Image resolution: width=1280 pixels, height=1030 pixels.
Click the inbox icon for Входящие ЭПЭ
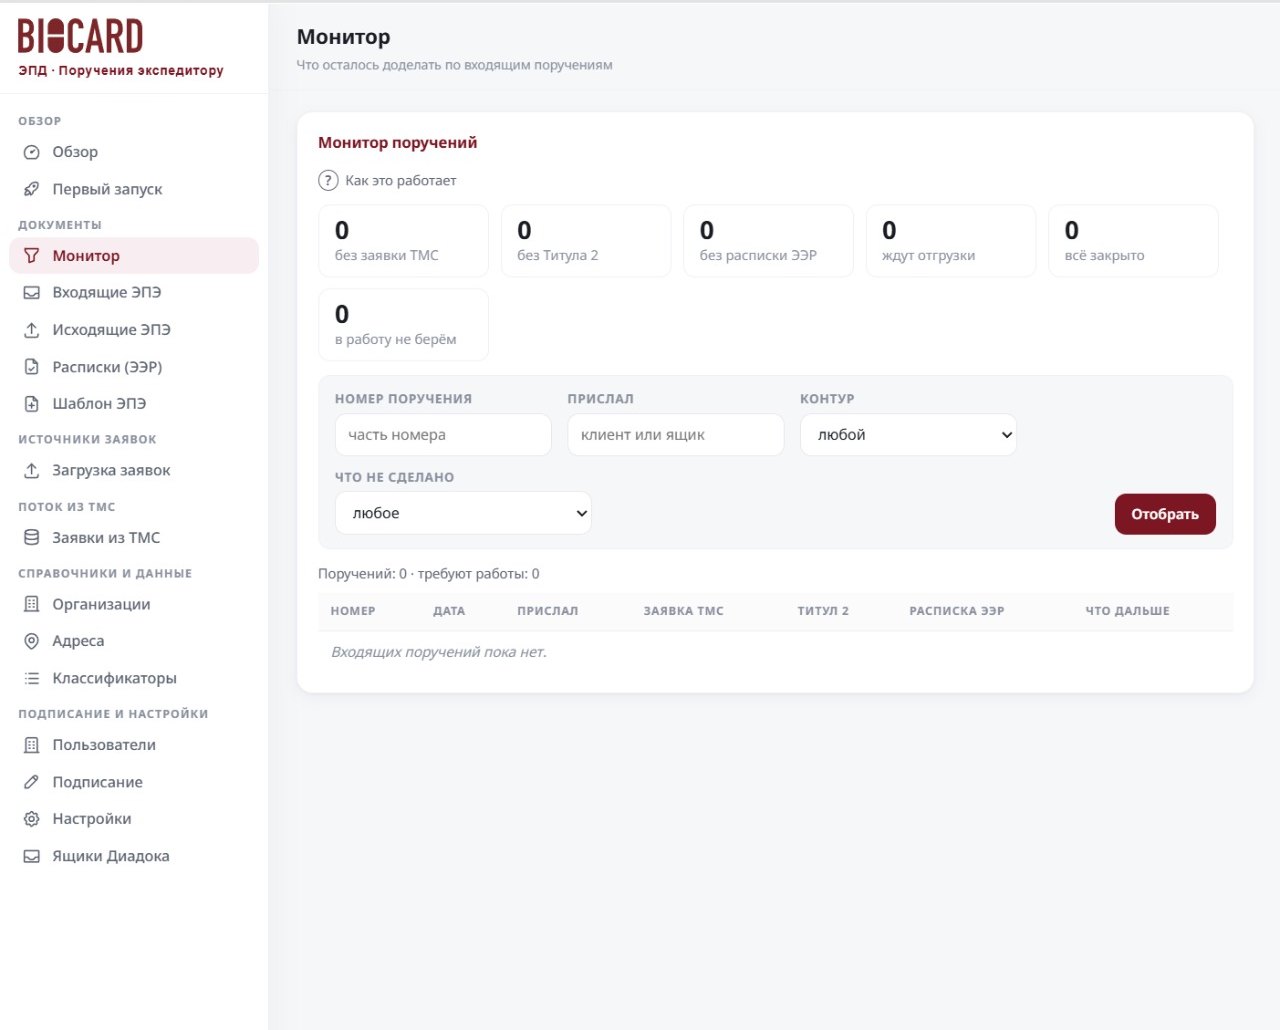(x=32, y=293)
